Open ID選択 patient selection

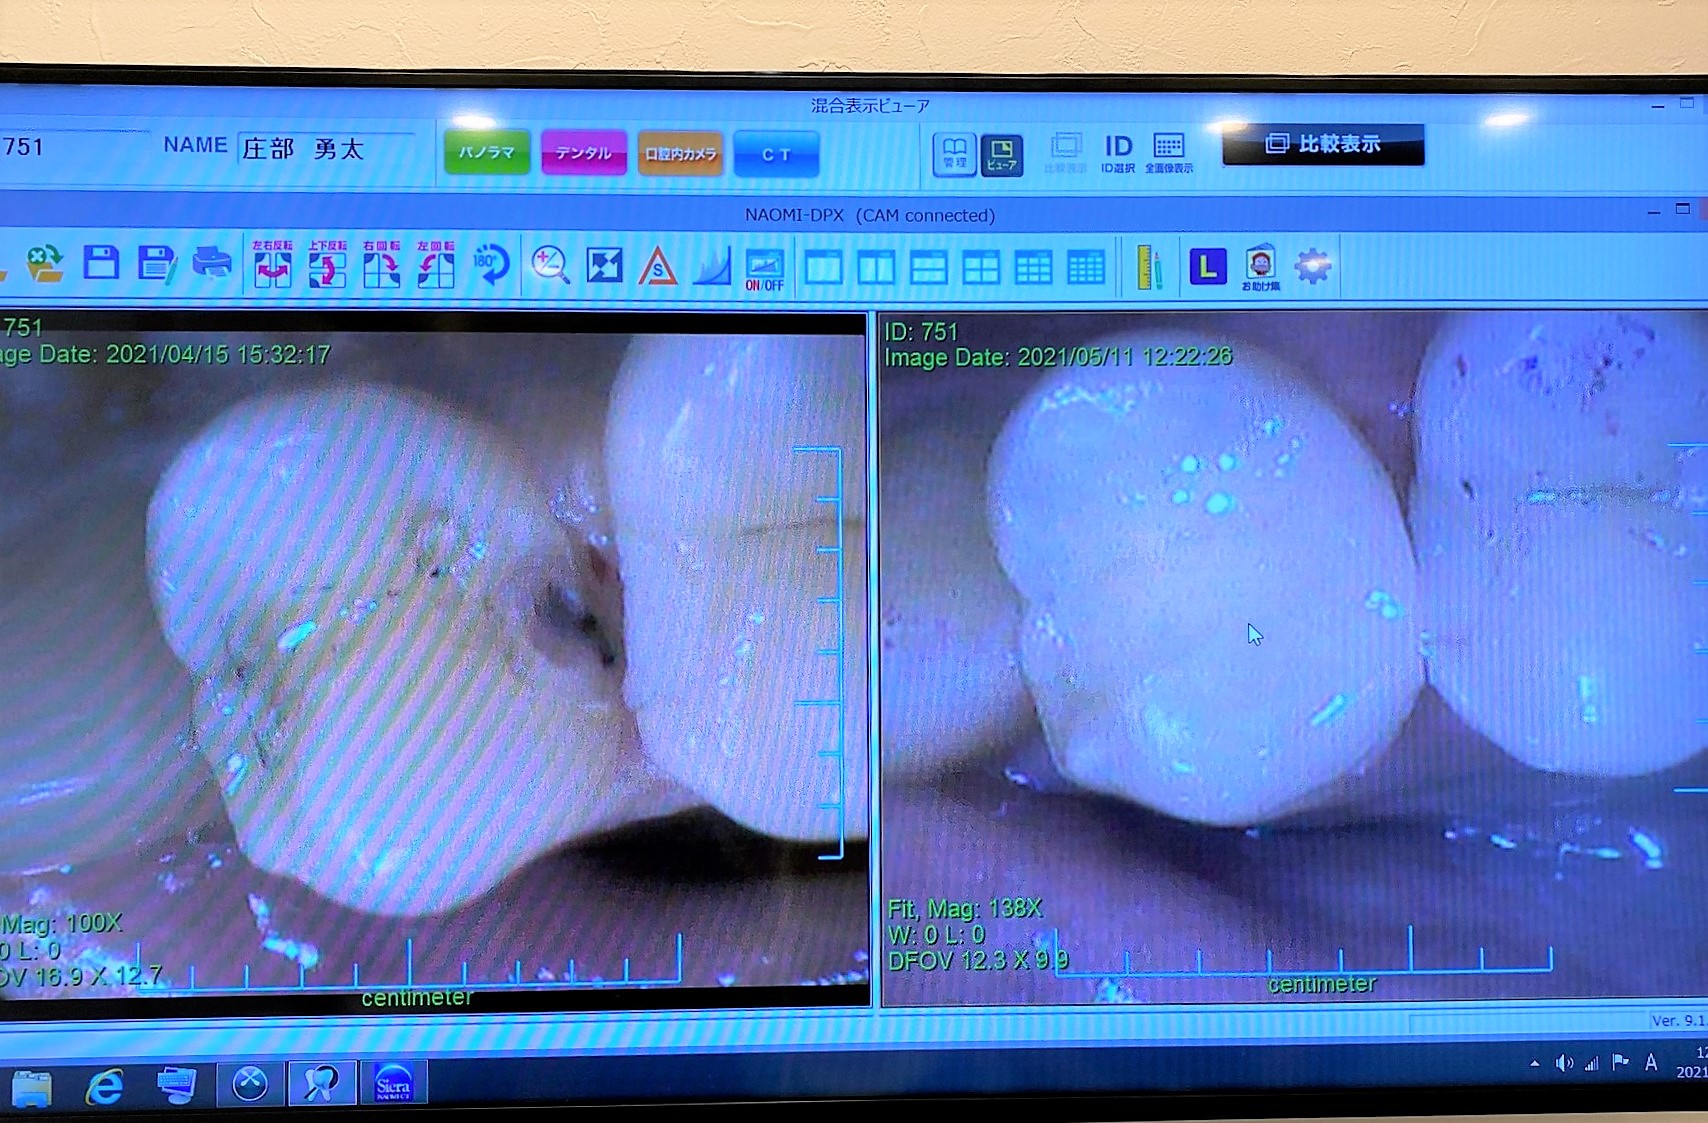click(x=1118, y=153)
